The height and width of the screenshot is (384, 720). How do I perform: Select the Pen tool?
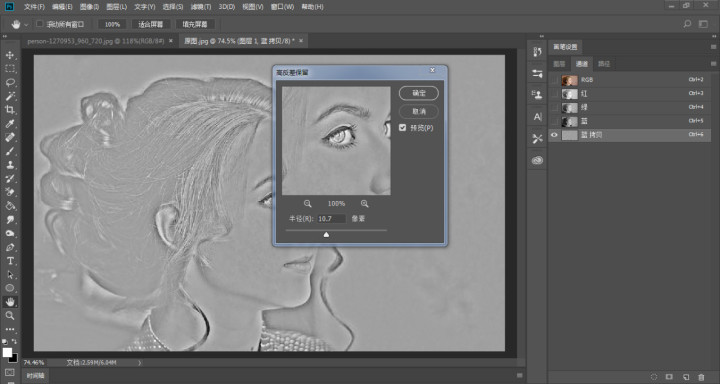click(x=10, y=247)
